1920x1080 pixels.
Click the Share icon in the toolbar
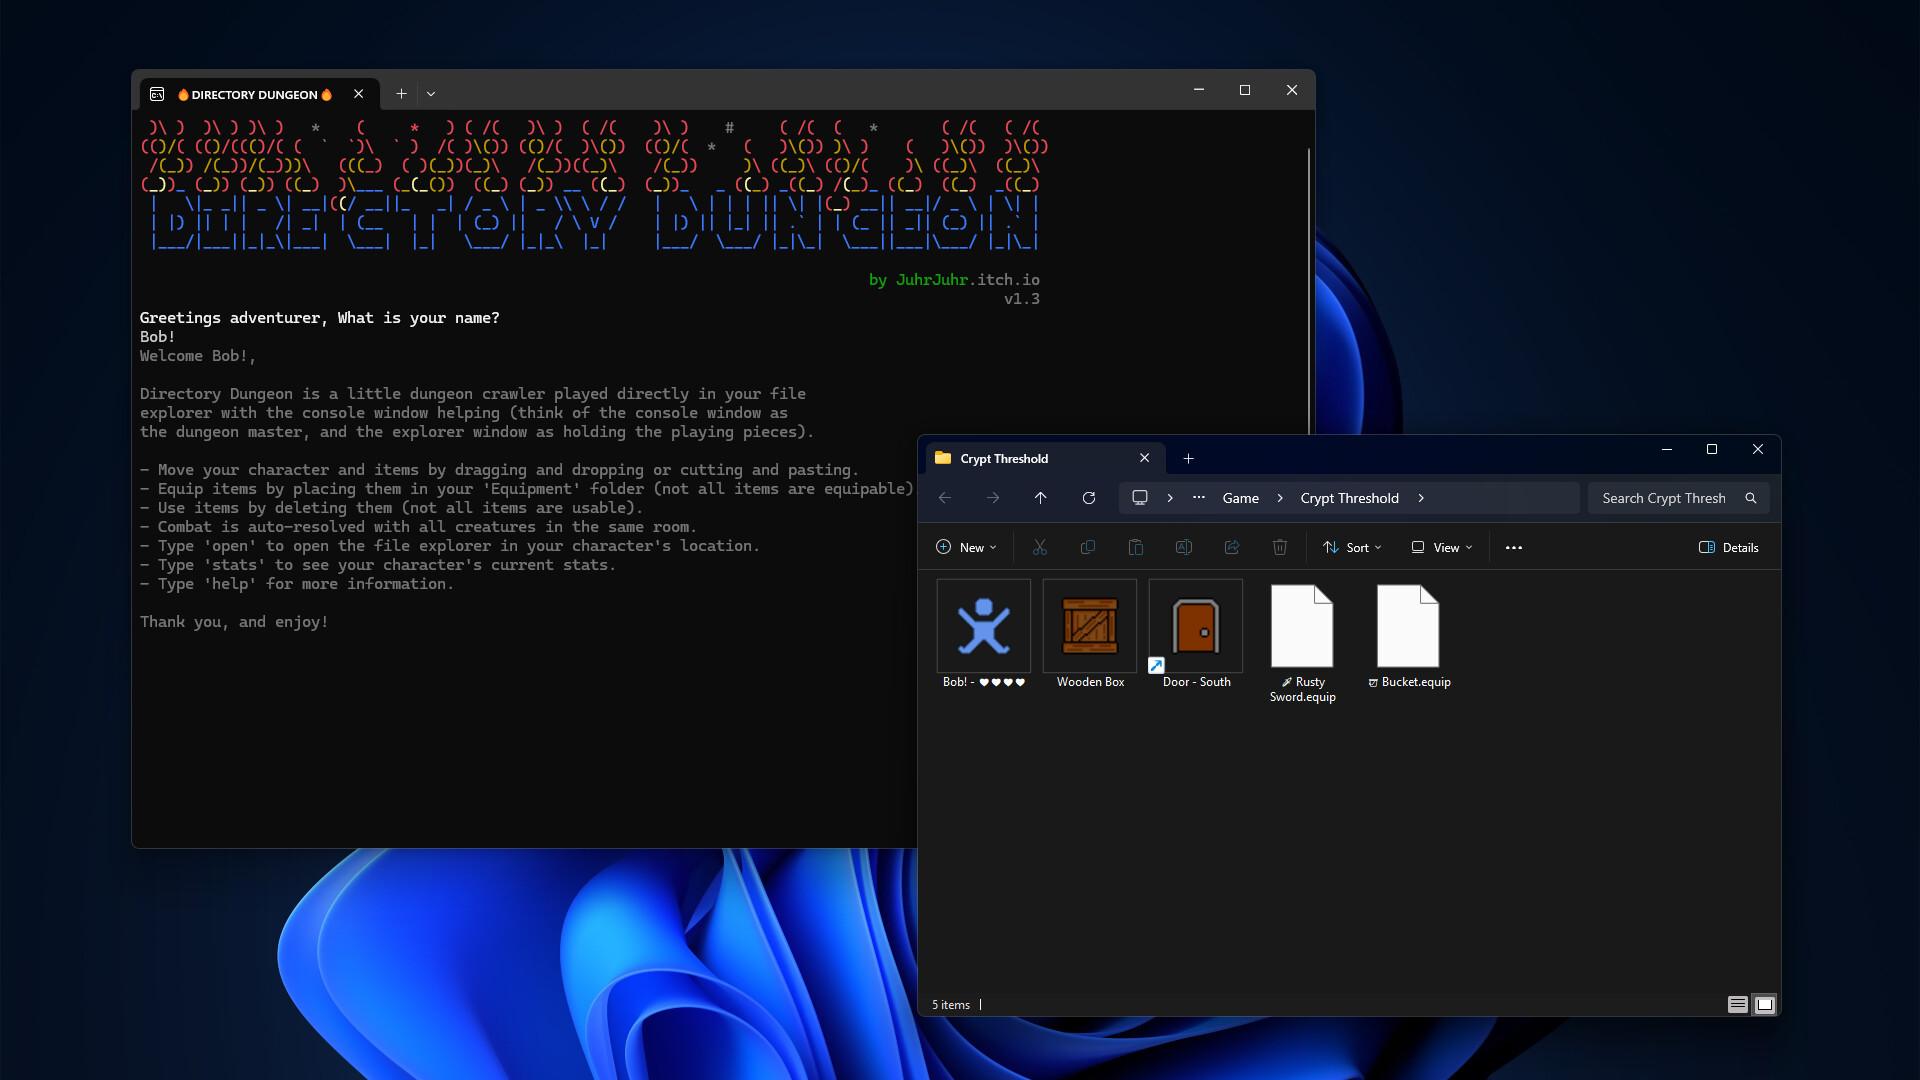(x=1232, y=547)
